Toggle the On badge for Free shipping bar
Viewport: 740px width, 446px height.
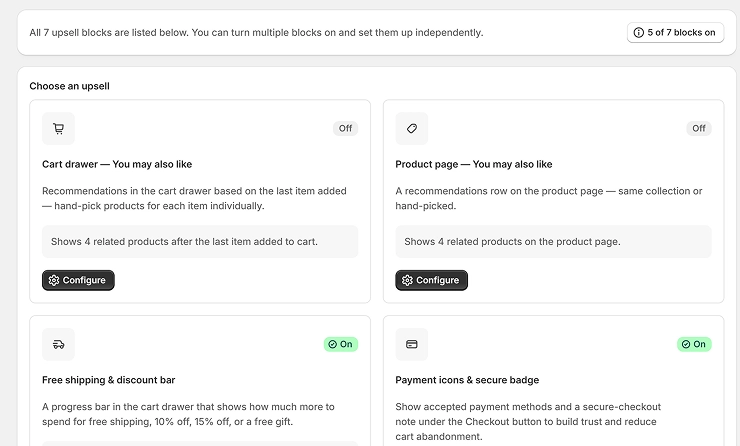[341, 344]
